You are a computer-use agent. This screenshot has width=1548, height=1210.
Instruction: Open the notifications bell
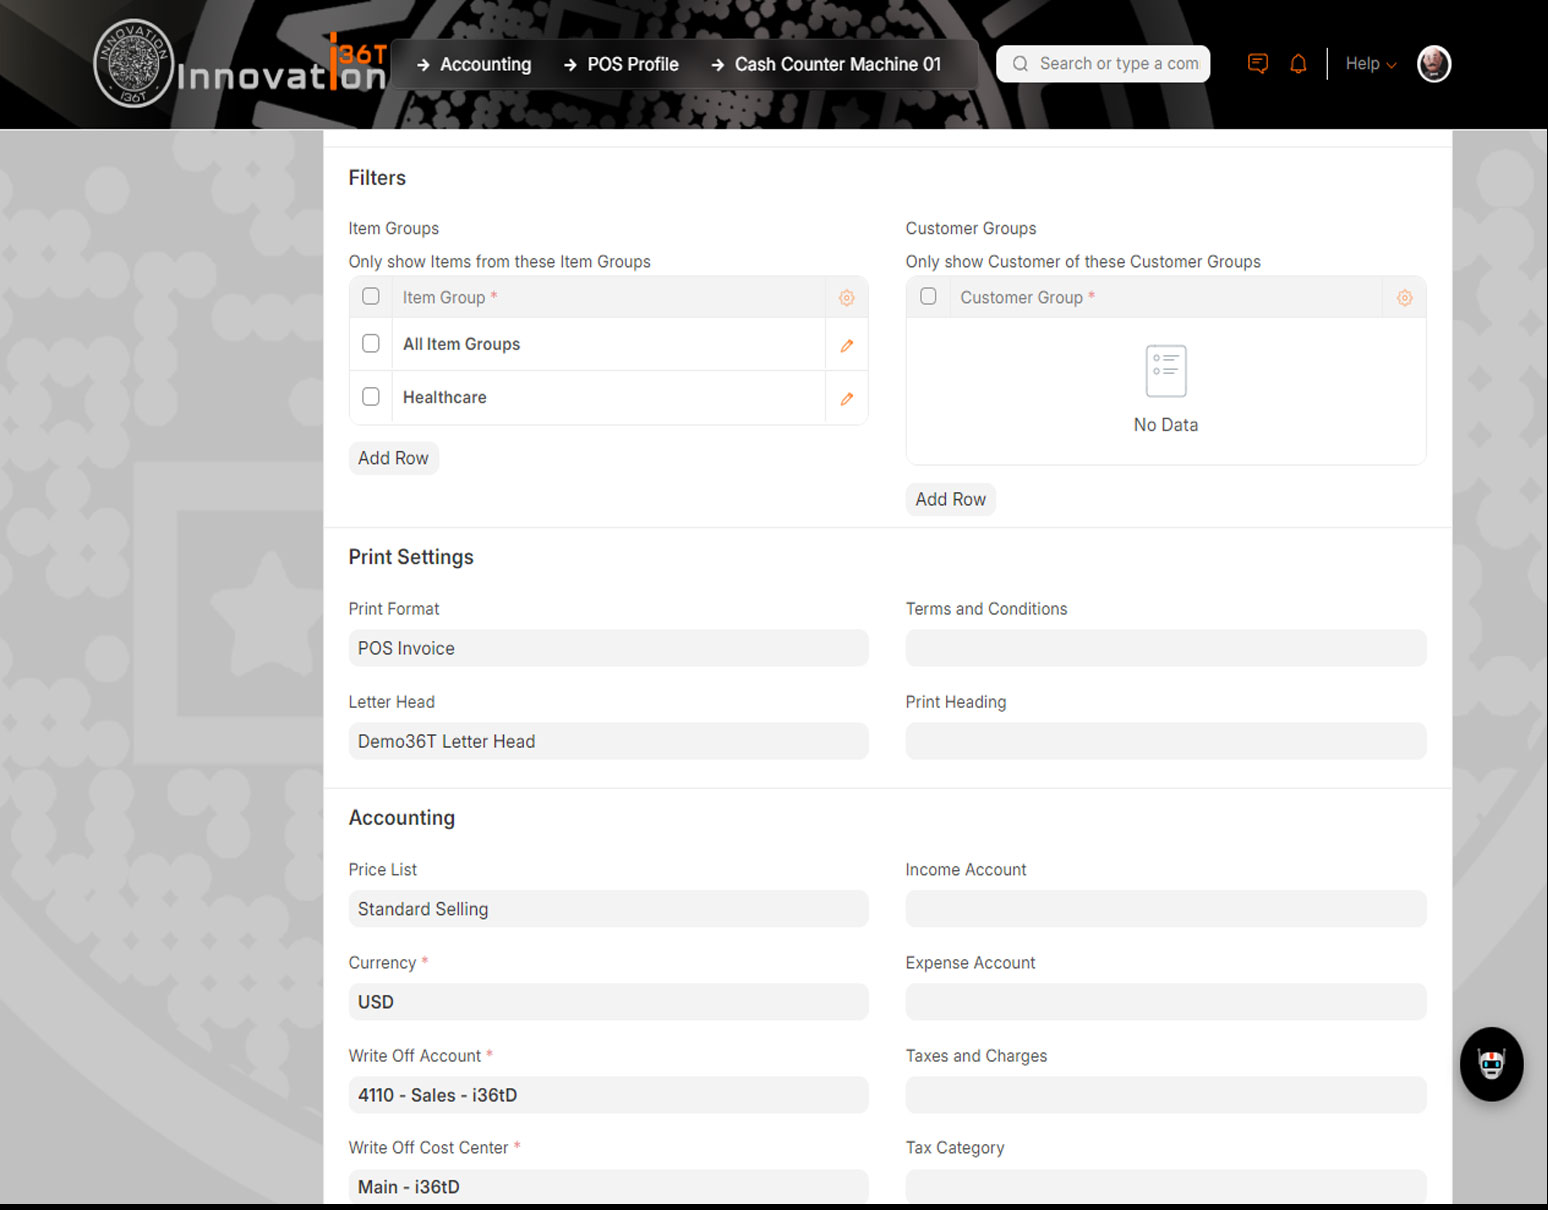point(1298,64)
